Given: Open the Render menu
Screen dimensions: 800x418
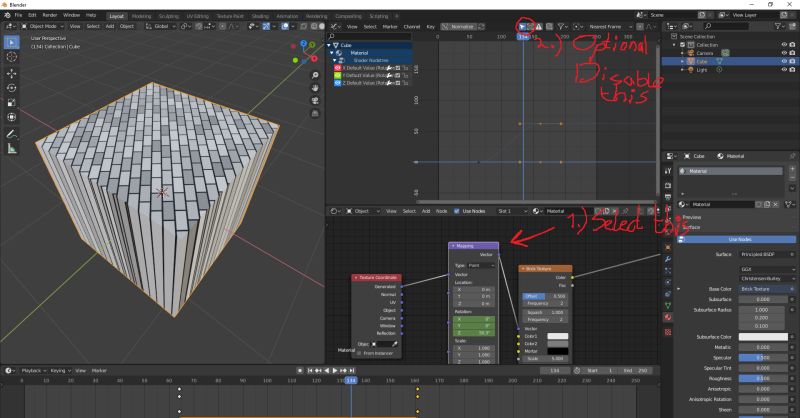Looking at the screenshot, I should (49, 15).
